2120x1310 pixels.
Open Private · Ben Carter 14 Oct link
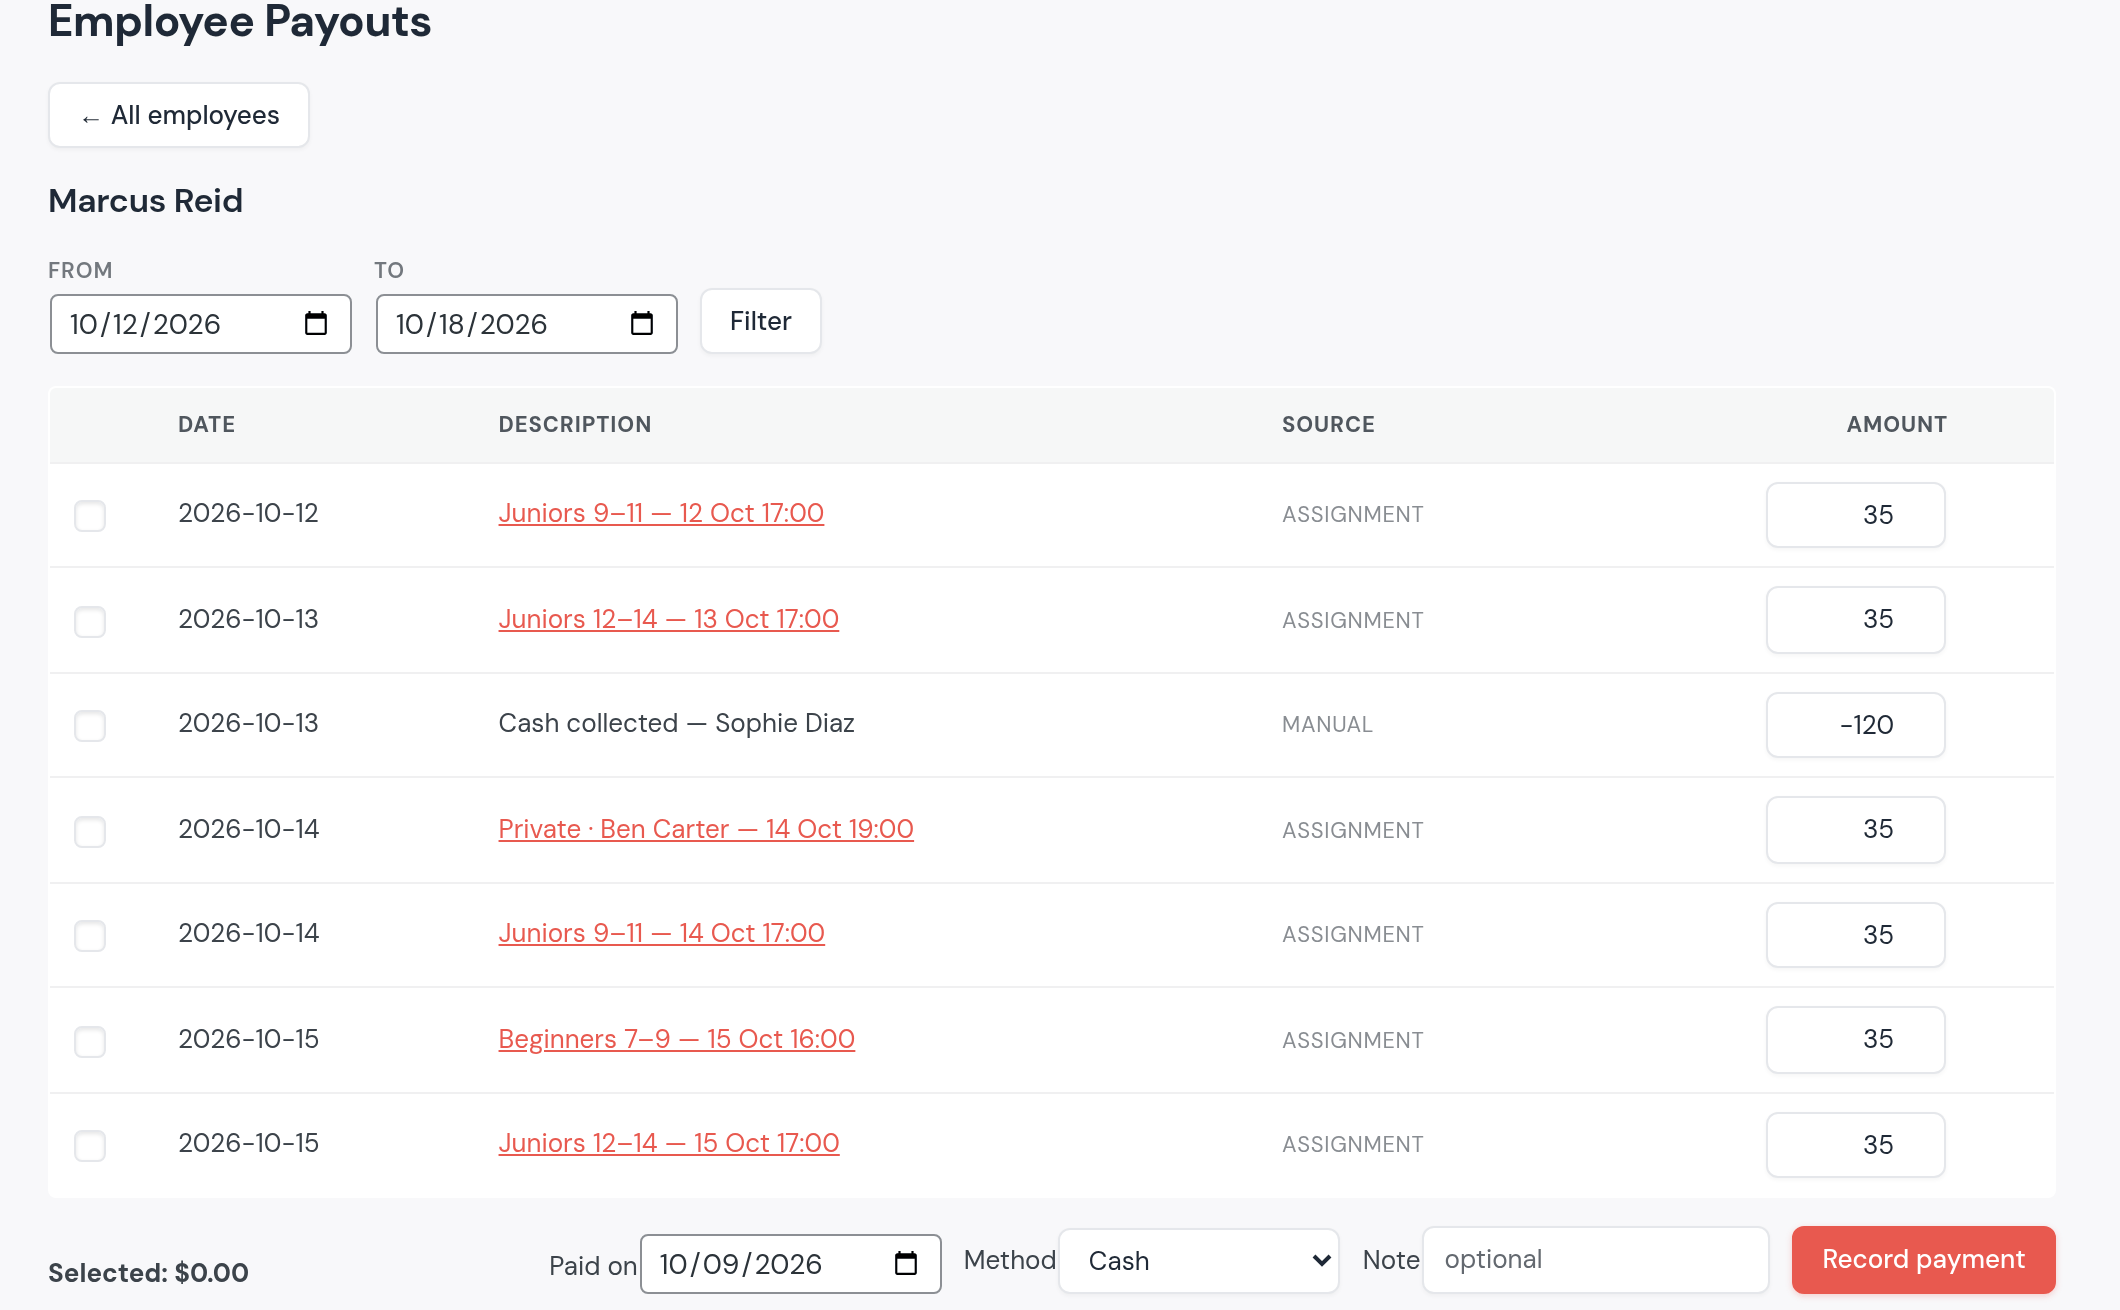pos(706,829)
